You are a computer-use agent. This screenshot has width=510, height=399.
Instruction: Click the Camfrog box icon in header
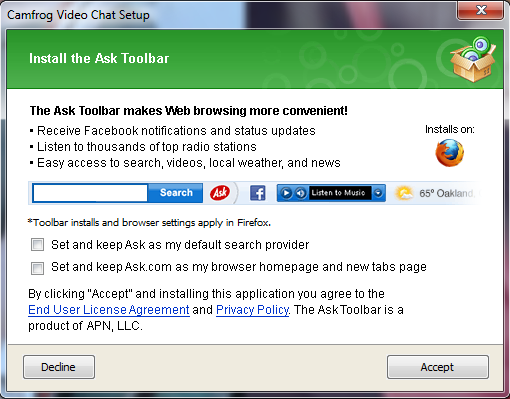[473, 59]
